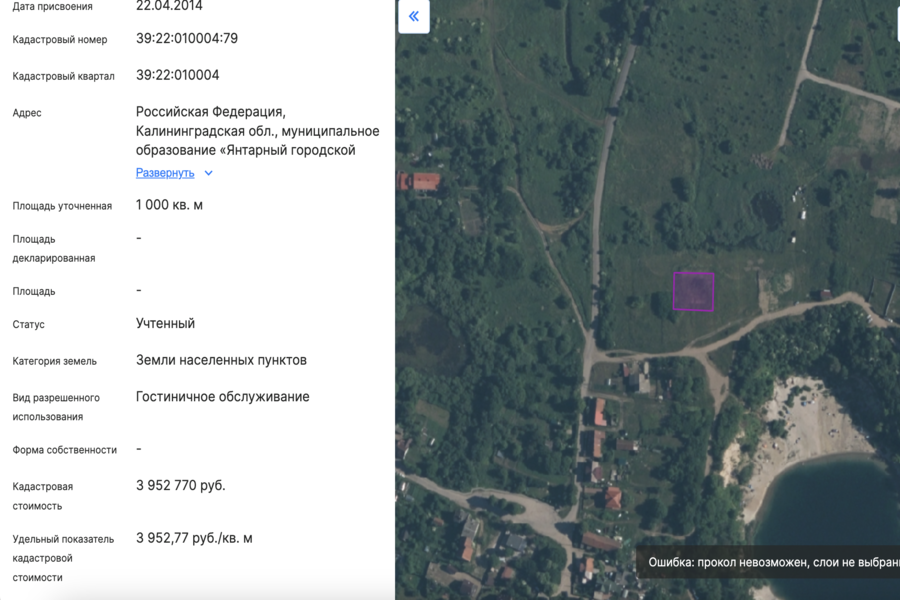Click the dark blue lake water on map
Screen dimensions: 900x600
tap(840, 510)
